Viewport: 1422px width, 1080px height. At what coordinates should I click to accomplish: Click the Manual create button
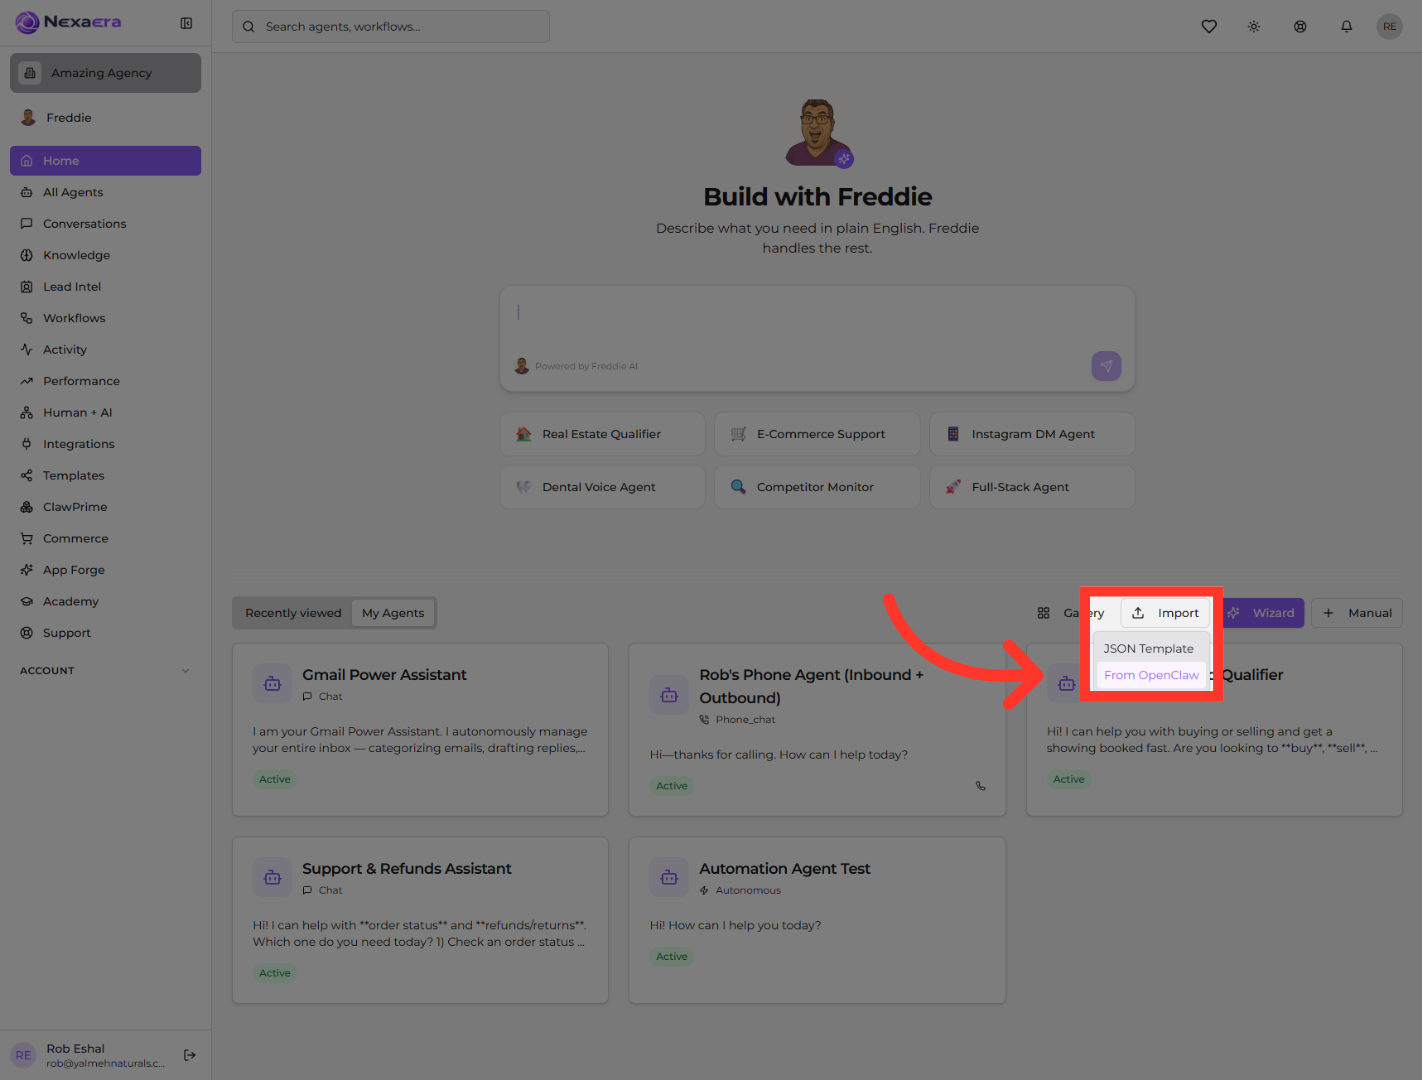point(1357,613)
